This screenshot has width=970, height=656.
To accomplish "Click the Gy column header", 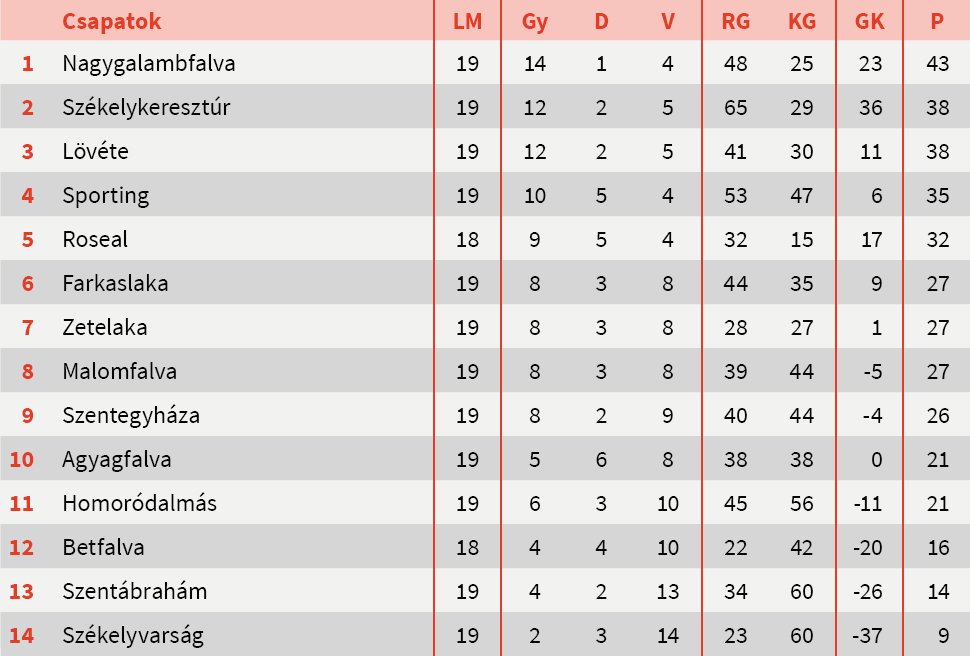I will pos(535,21).
